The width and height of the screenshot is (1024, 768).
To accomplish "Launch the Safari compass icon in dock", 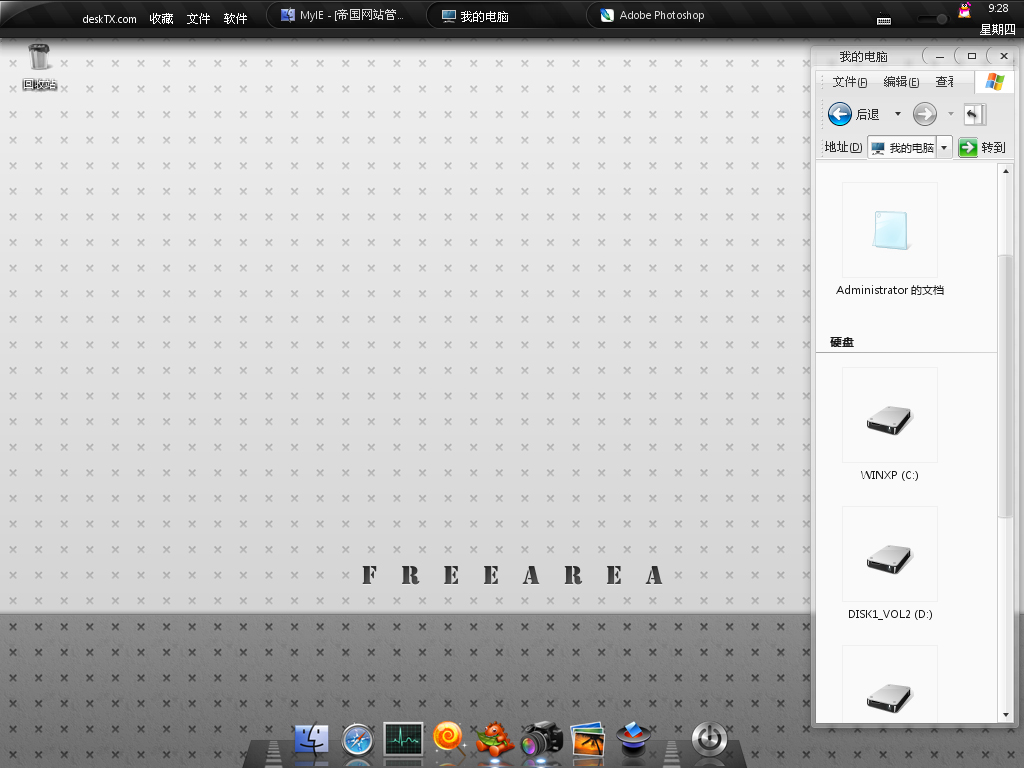I will tap(357, 740).
